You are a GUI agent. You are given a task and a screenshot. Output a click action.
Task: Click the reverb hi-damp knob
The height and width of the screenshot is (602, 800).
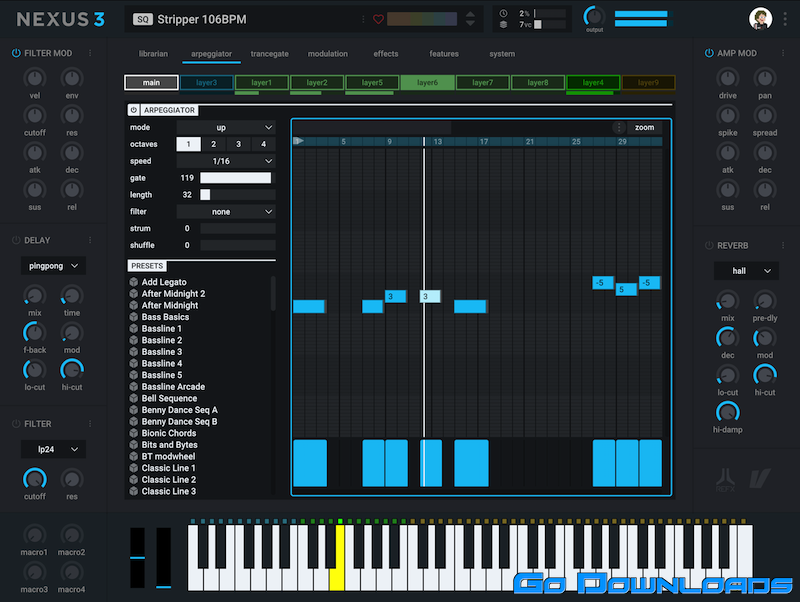click(728, 412)
